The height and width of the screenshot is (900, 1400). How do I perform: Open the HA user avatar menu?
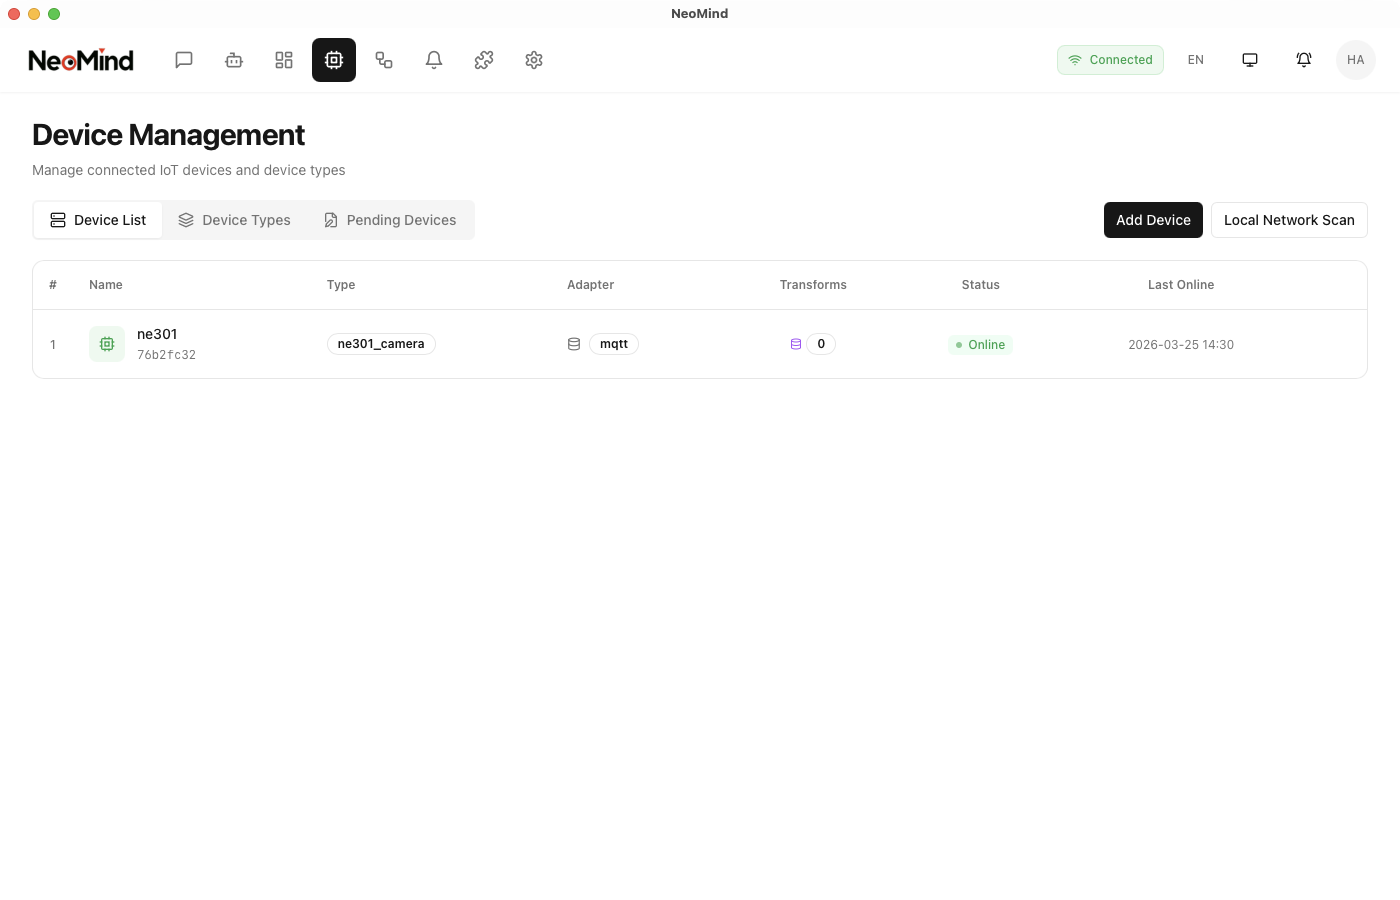(x=1356, y=60)
